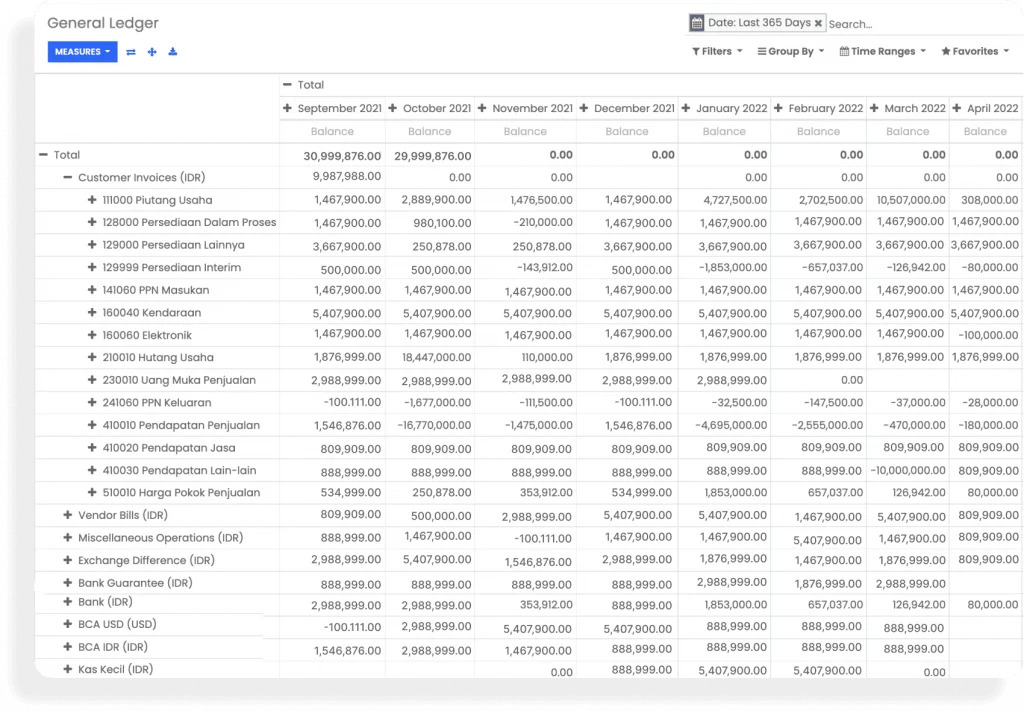Expand 160060 Elektronik row
Image resolution: width=1024 pixels, height=713 pixels.
[92, 335]
